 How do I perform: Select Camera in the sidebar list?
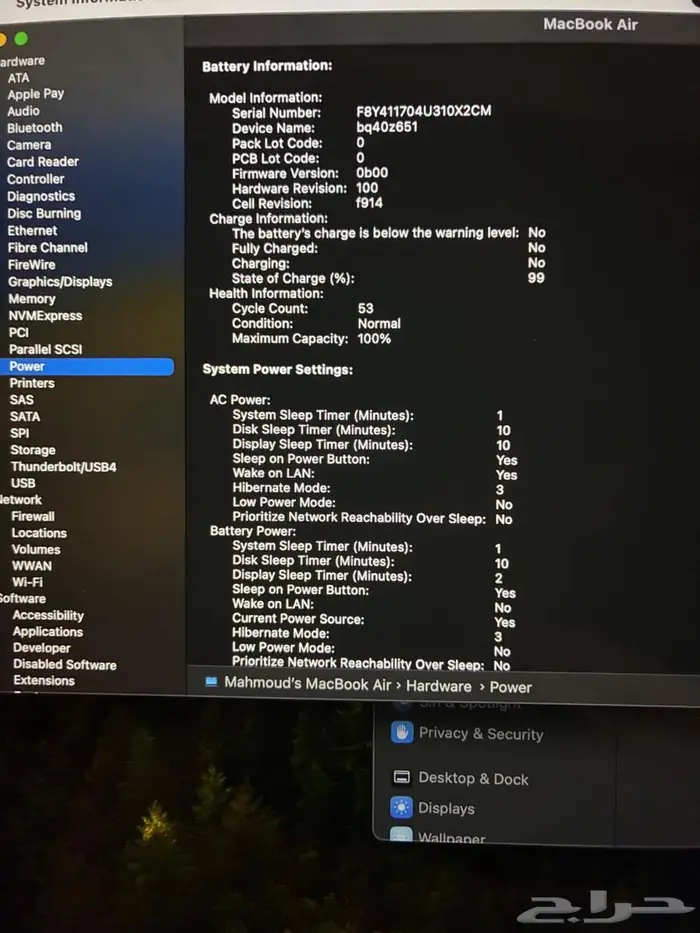coord(29,145)
